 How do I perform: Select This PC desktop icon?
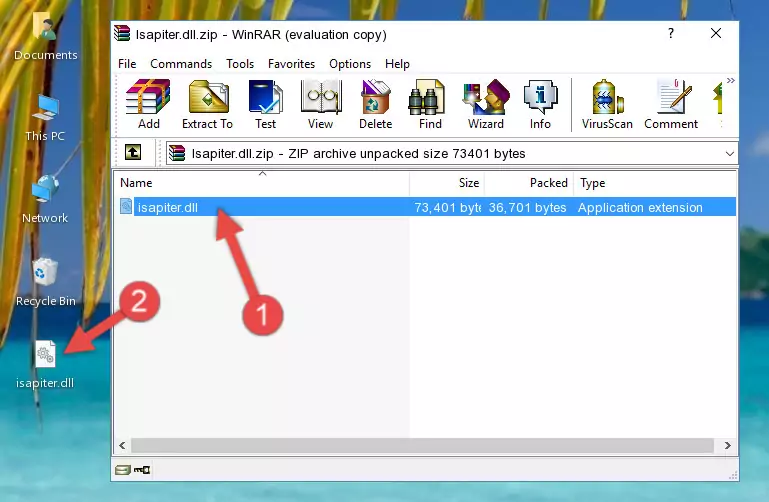pyautogui.click(x=45, y=118)
